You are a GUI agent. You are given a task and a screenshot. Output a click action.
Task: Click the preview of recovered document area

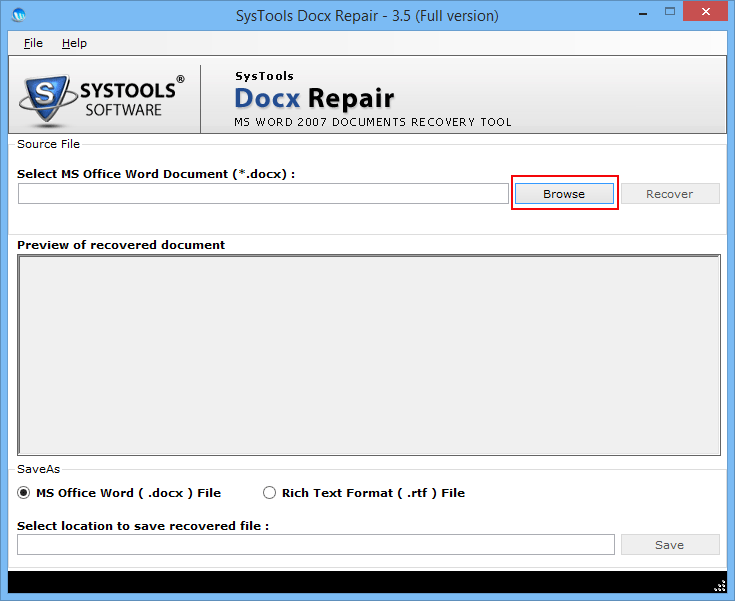[369, 355]
